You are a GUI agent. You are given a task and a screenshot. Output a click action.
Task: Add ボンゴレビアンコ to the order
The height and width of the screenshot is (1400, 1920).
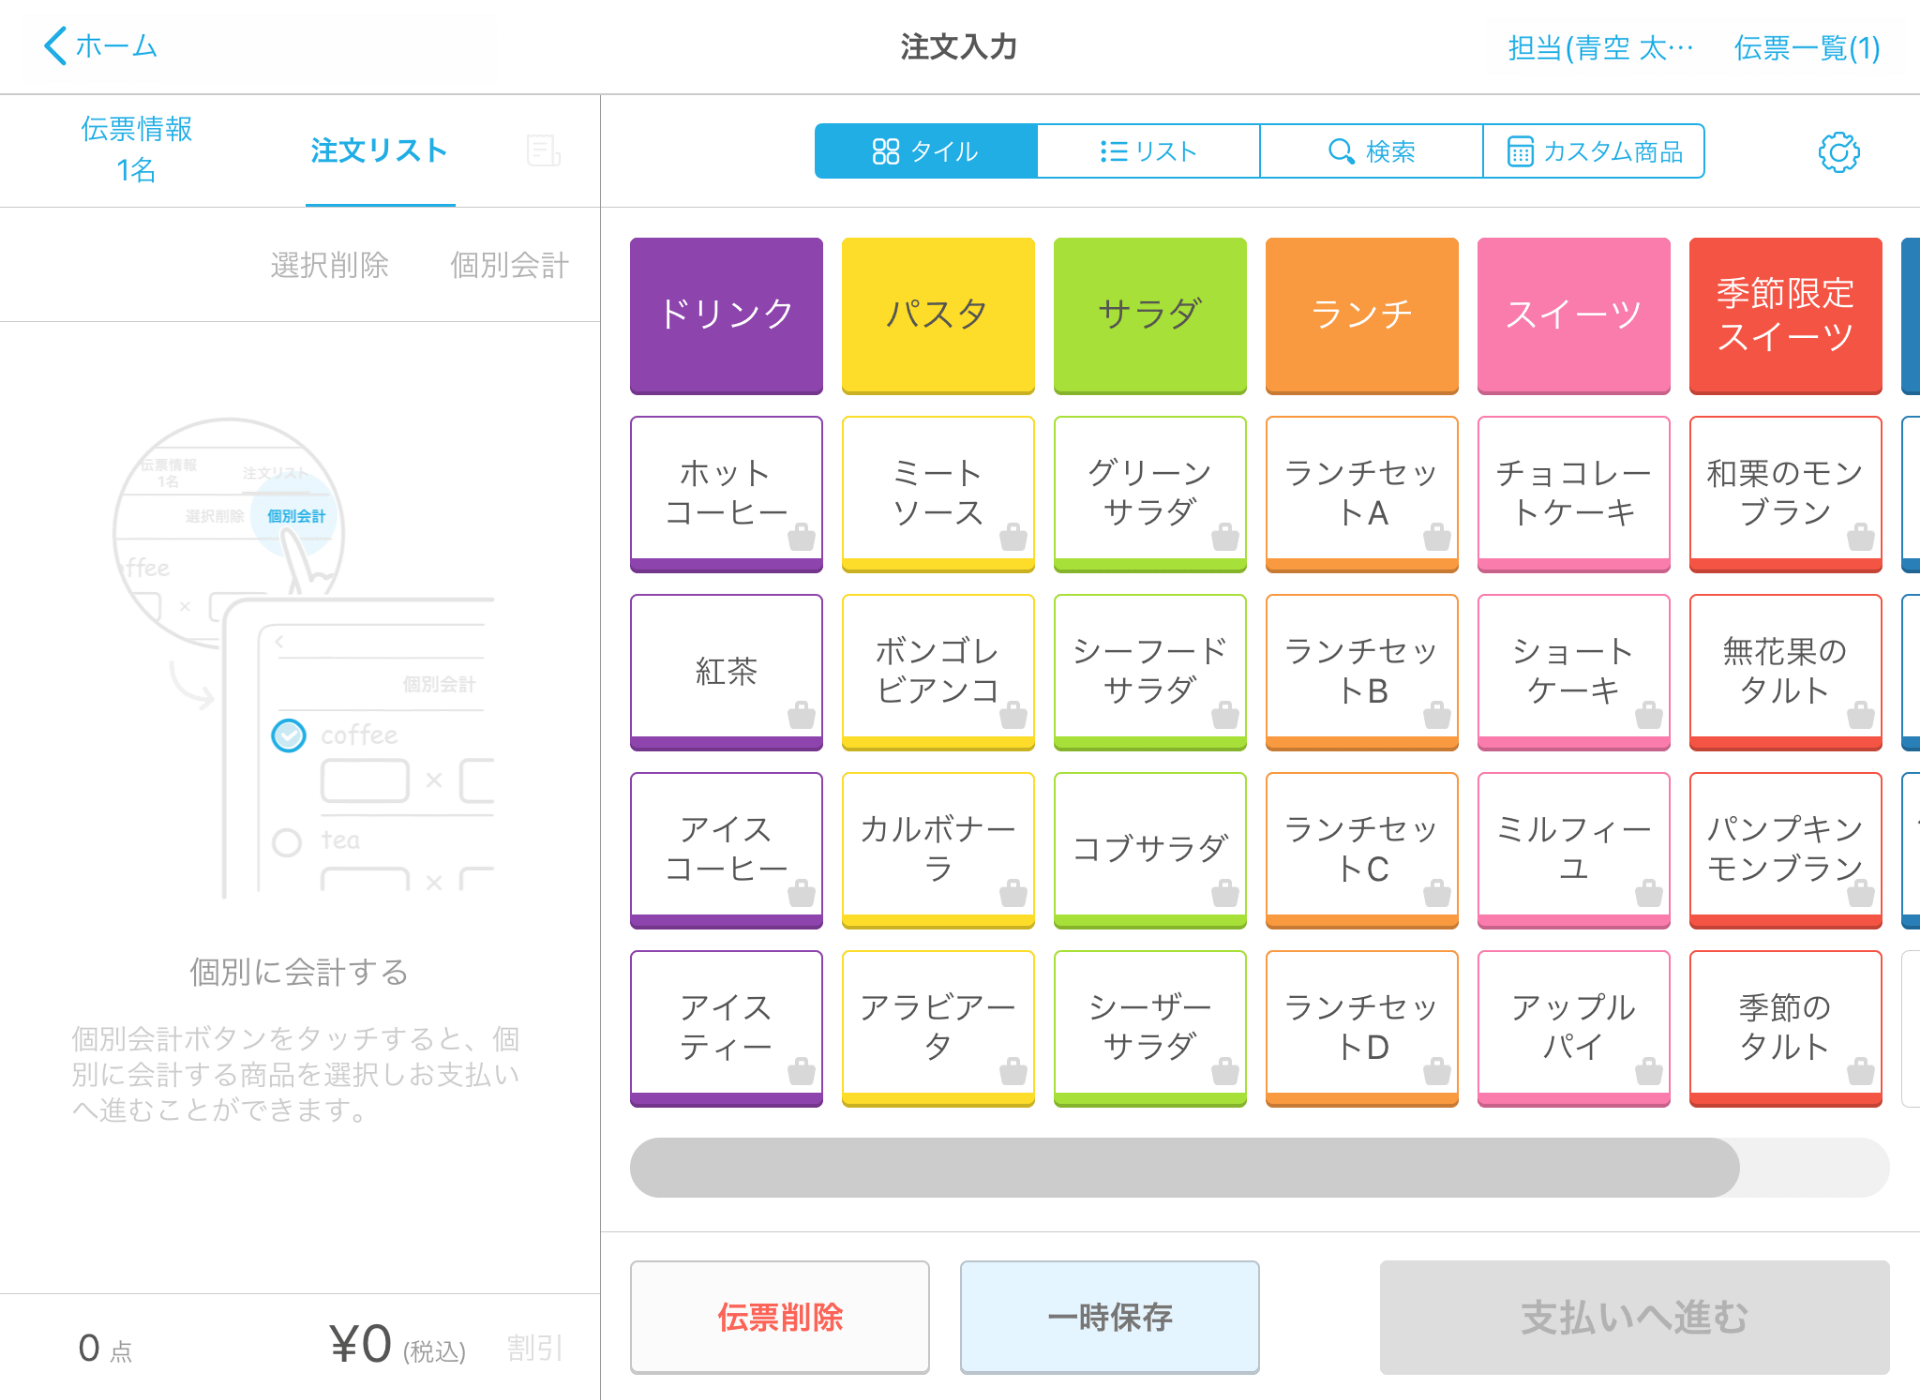pyautogui.click(x=938, y=671)
